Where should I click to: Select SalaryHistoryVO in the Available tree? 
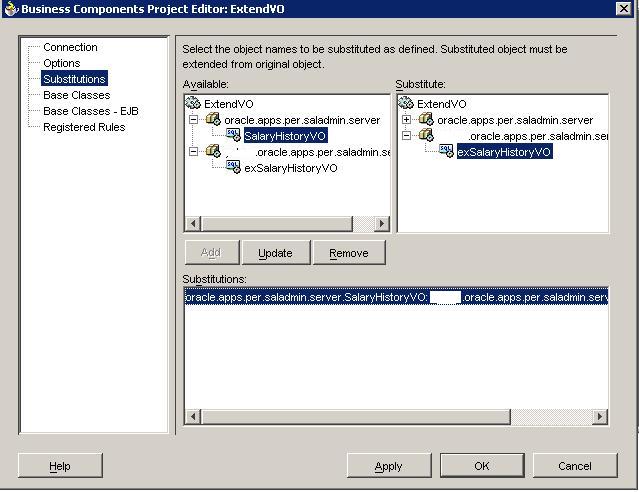click(285, 136)
